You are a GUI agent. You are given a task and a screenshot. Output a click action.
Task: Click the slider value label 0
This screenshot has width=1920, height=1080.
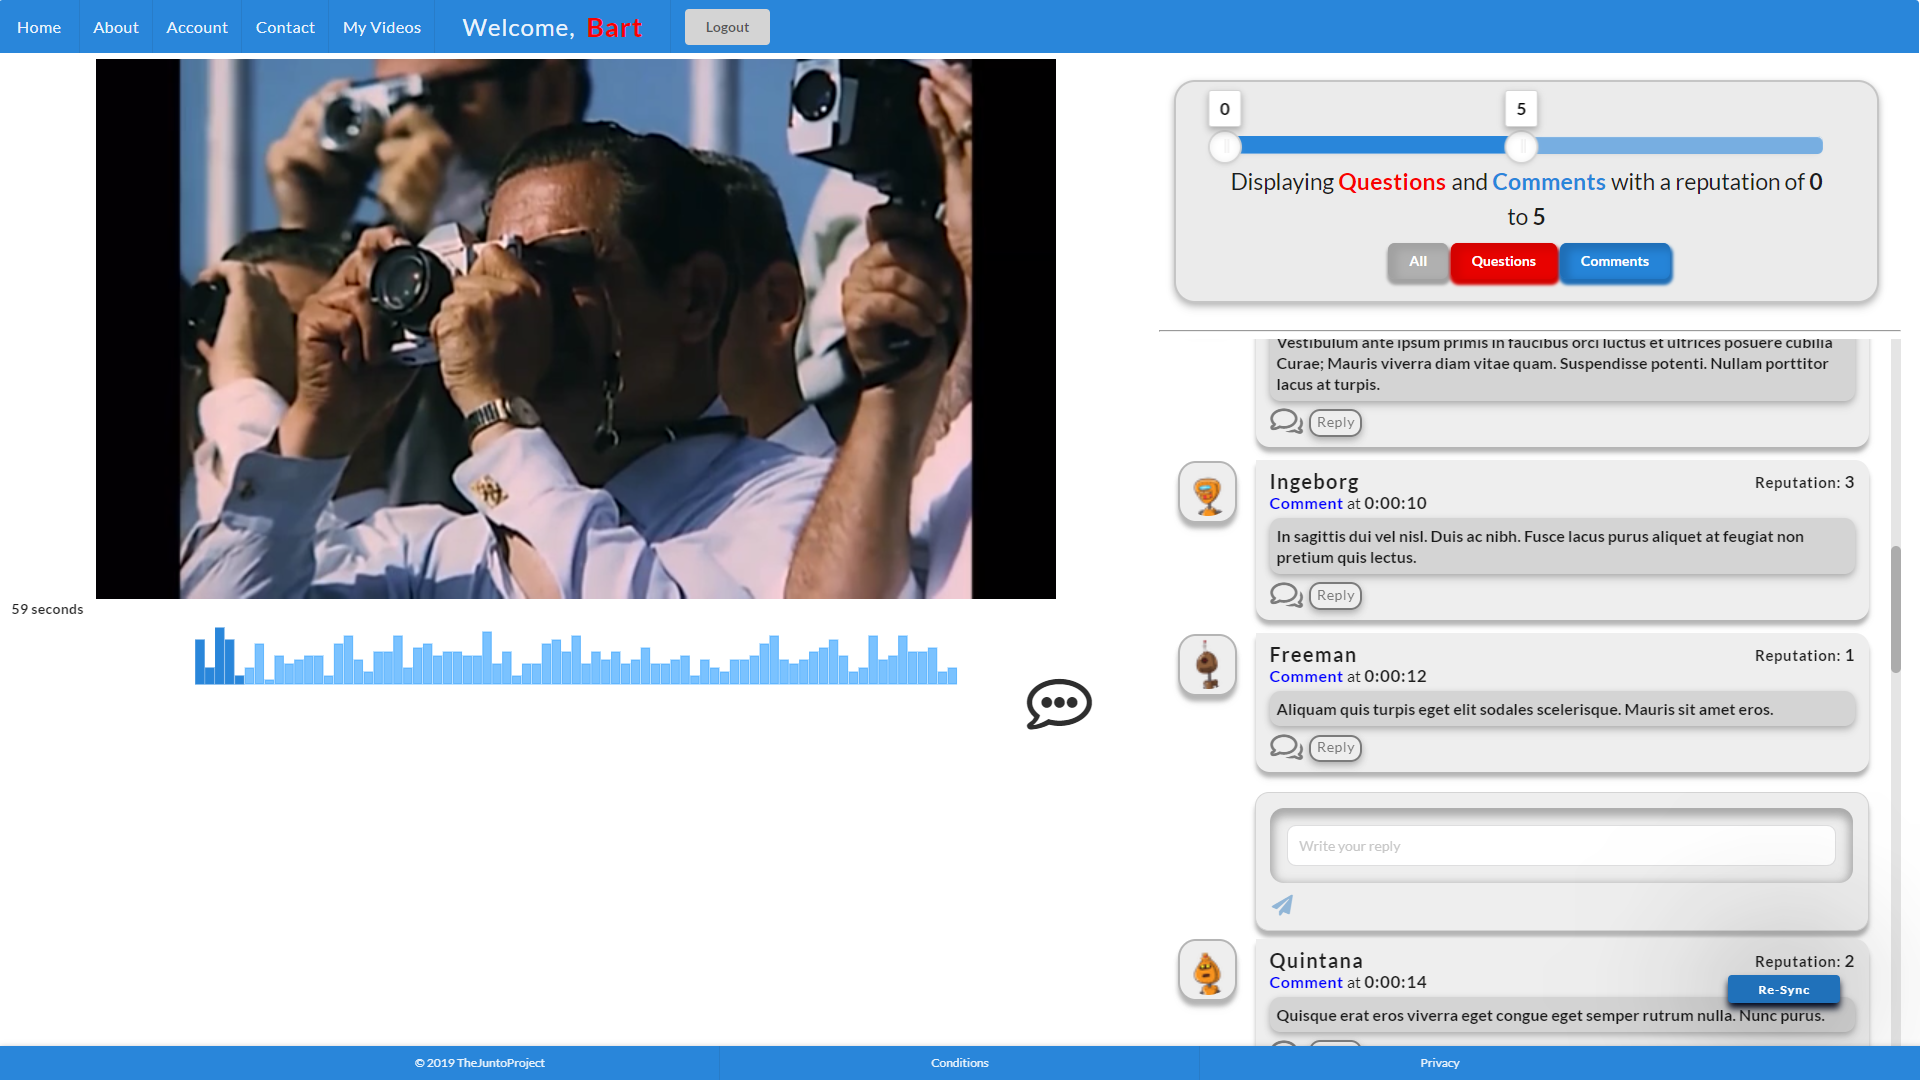coord(1225,109)
